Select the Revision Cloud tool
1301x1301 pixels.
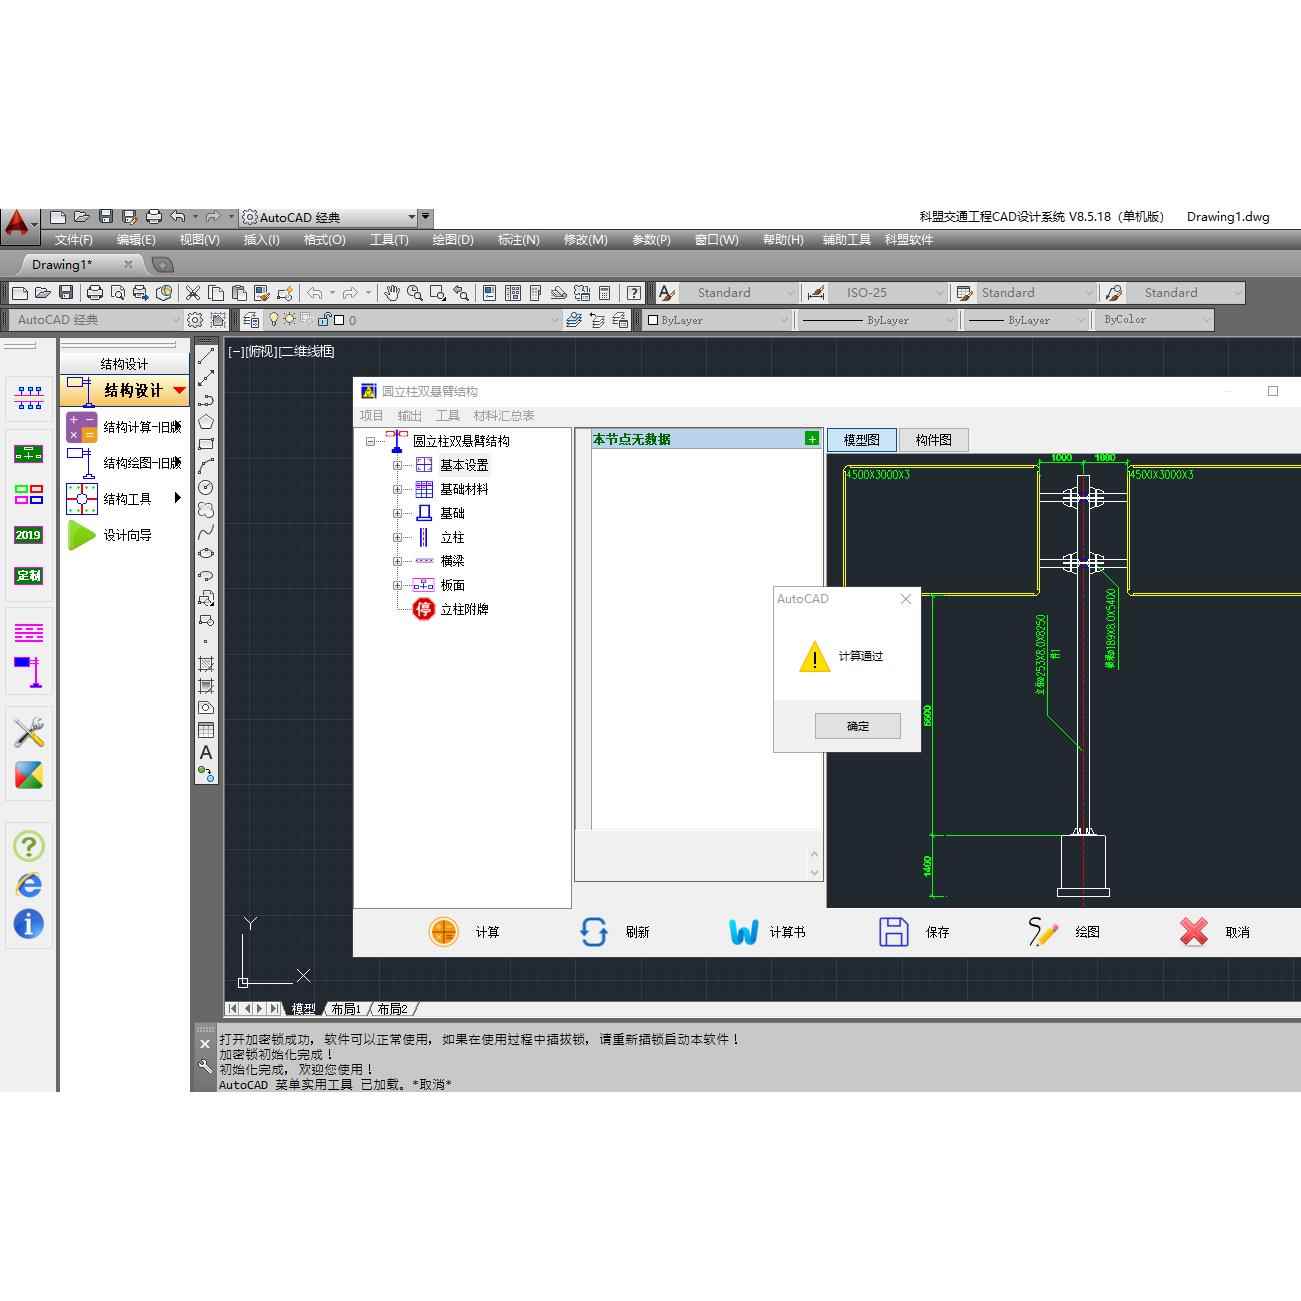tap(206, 510)
